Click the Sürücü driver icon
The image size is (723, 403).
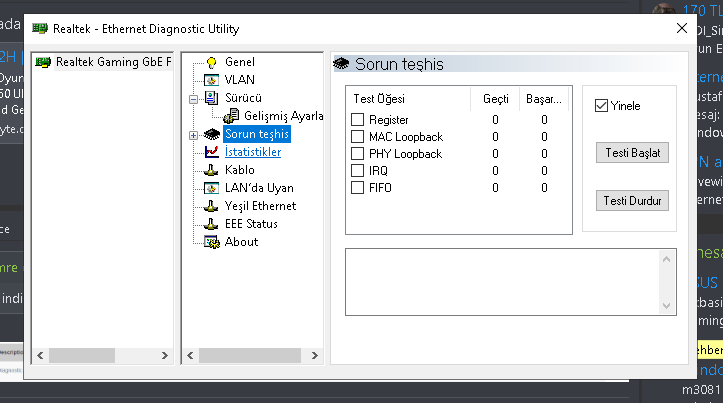click(212, 98)
